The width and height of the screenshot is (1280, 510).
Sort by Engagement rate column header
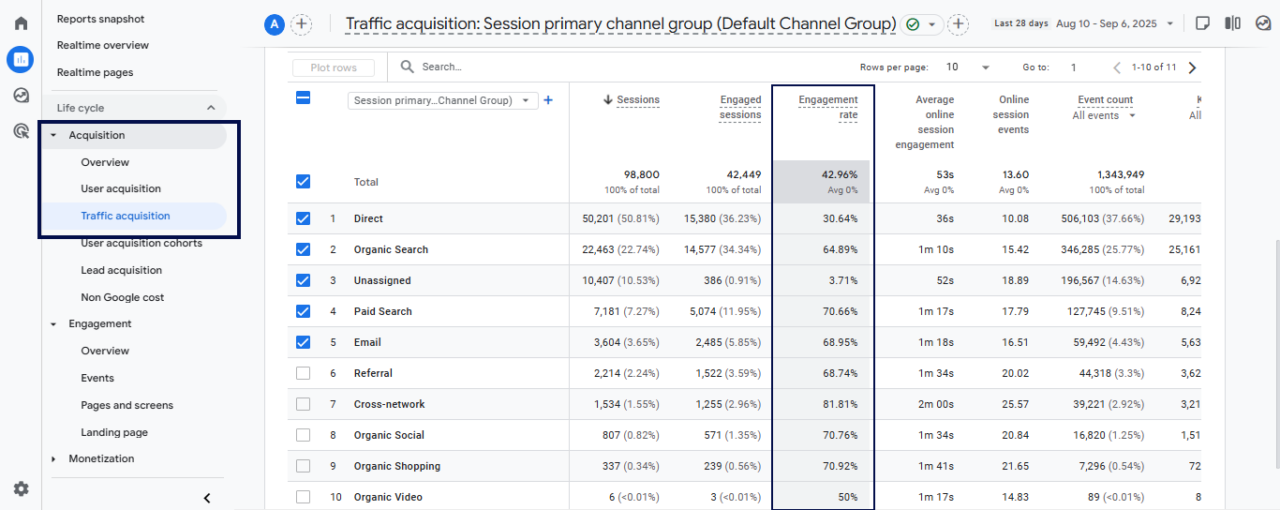click(828, 107)
